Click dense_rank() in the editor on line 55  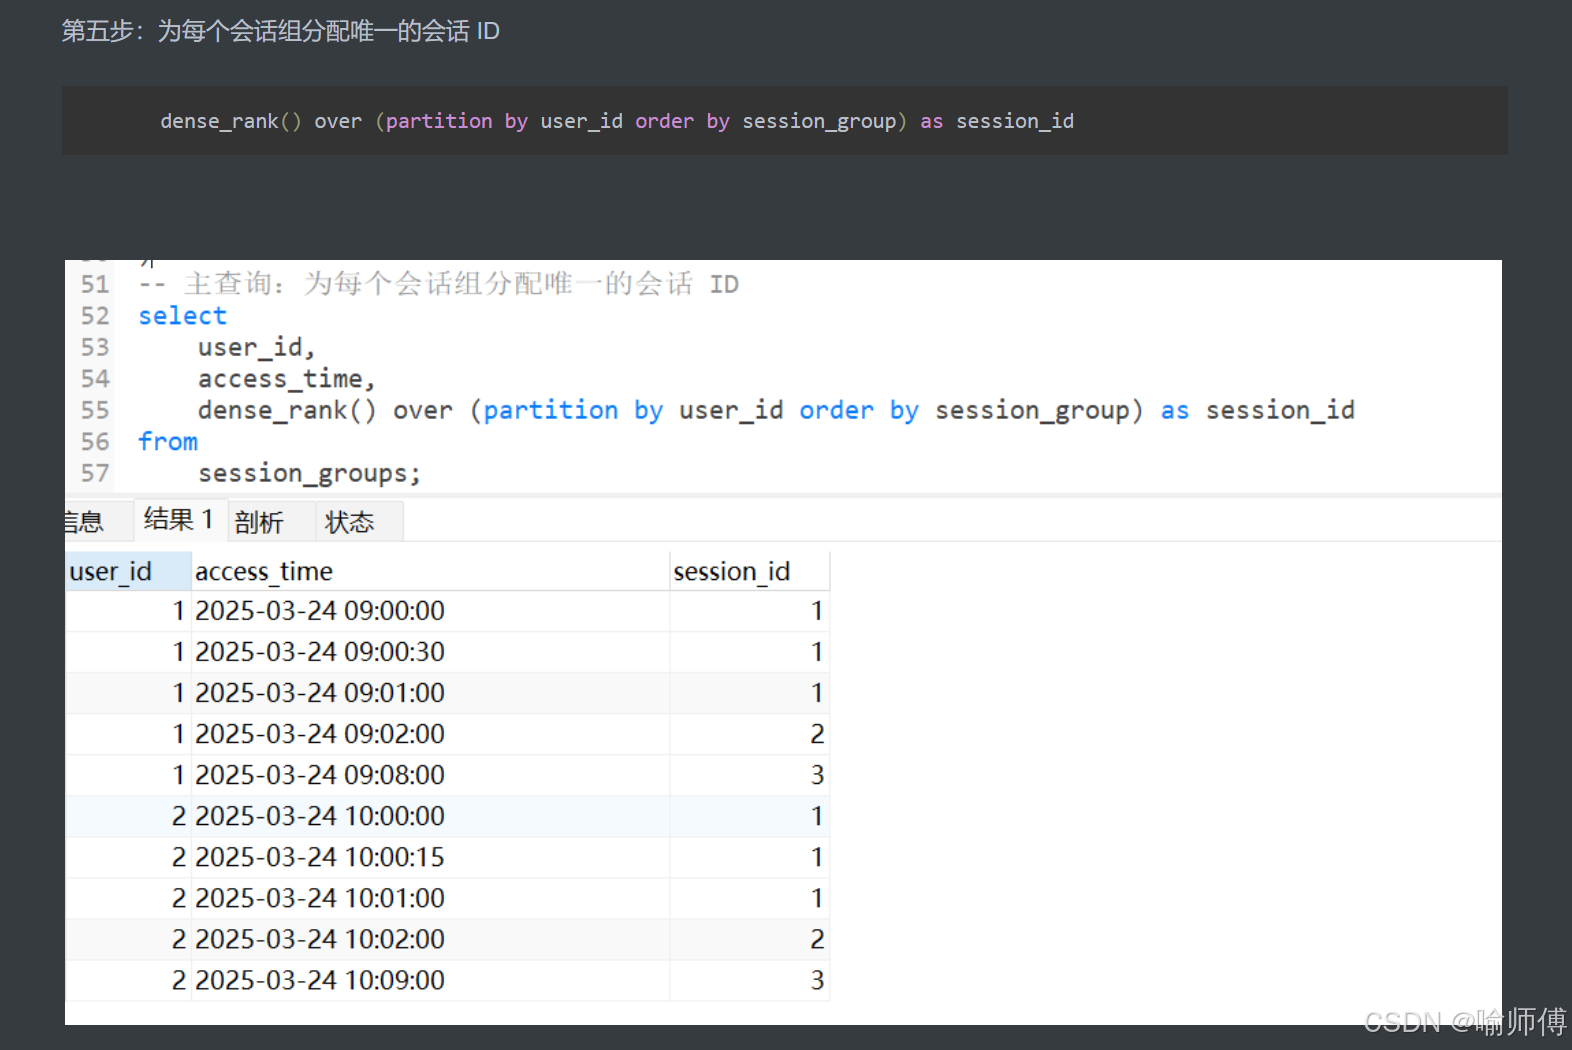click(287, 411)
